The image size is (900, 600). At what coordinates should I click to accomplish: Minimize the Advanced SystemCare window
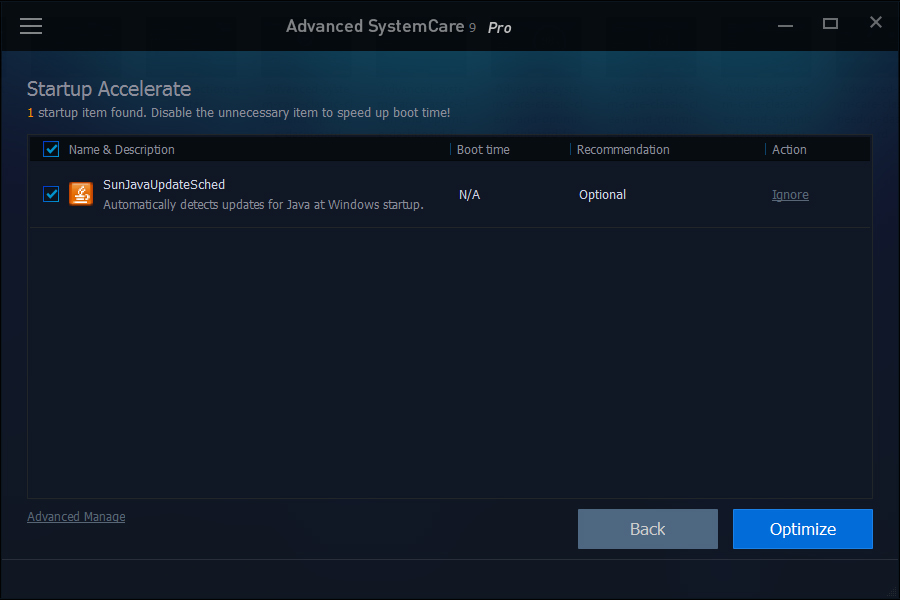[785, 25]
